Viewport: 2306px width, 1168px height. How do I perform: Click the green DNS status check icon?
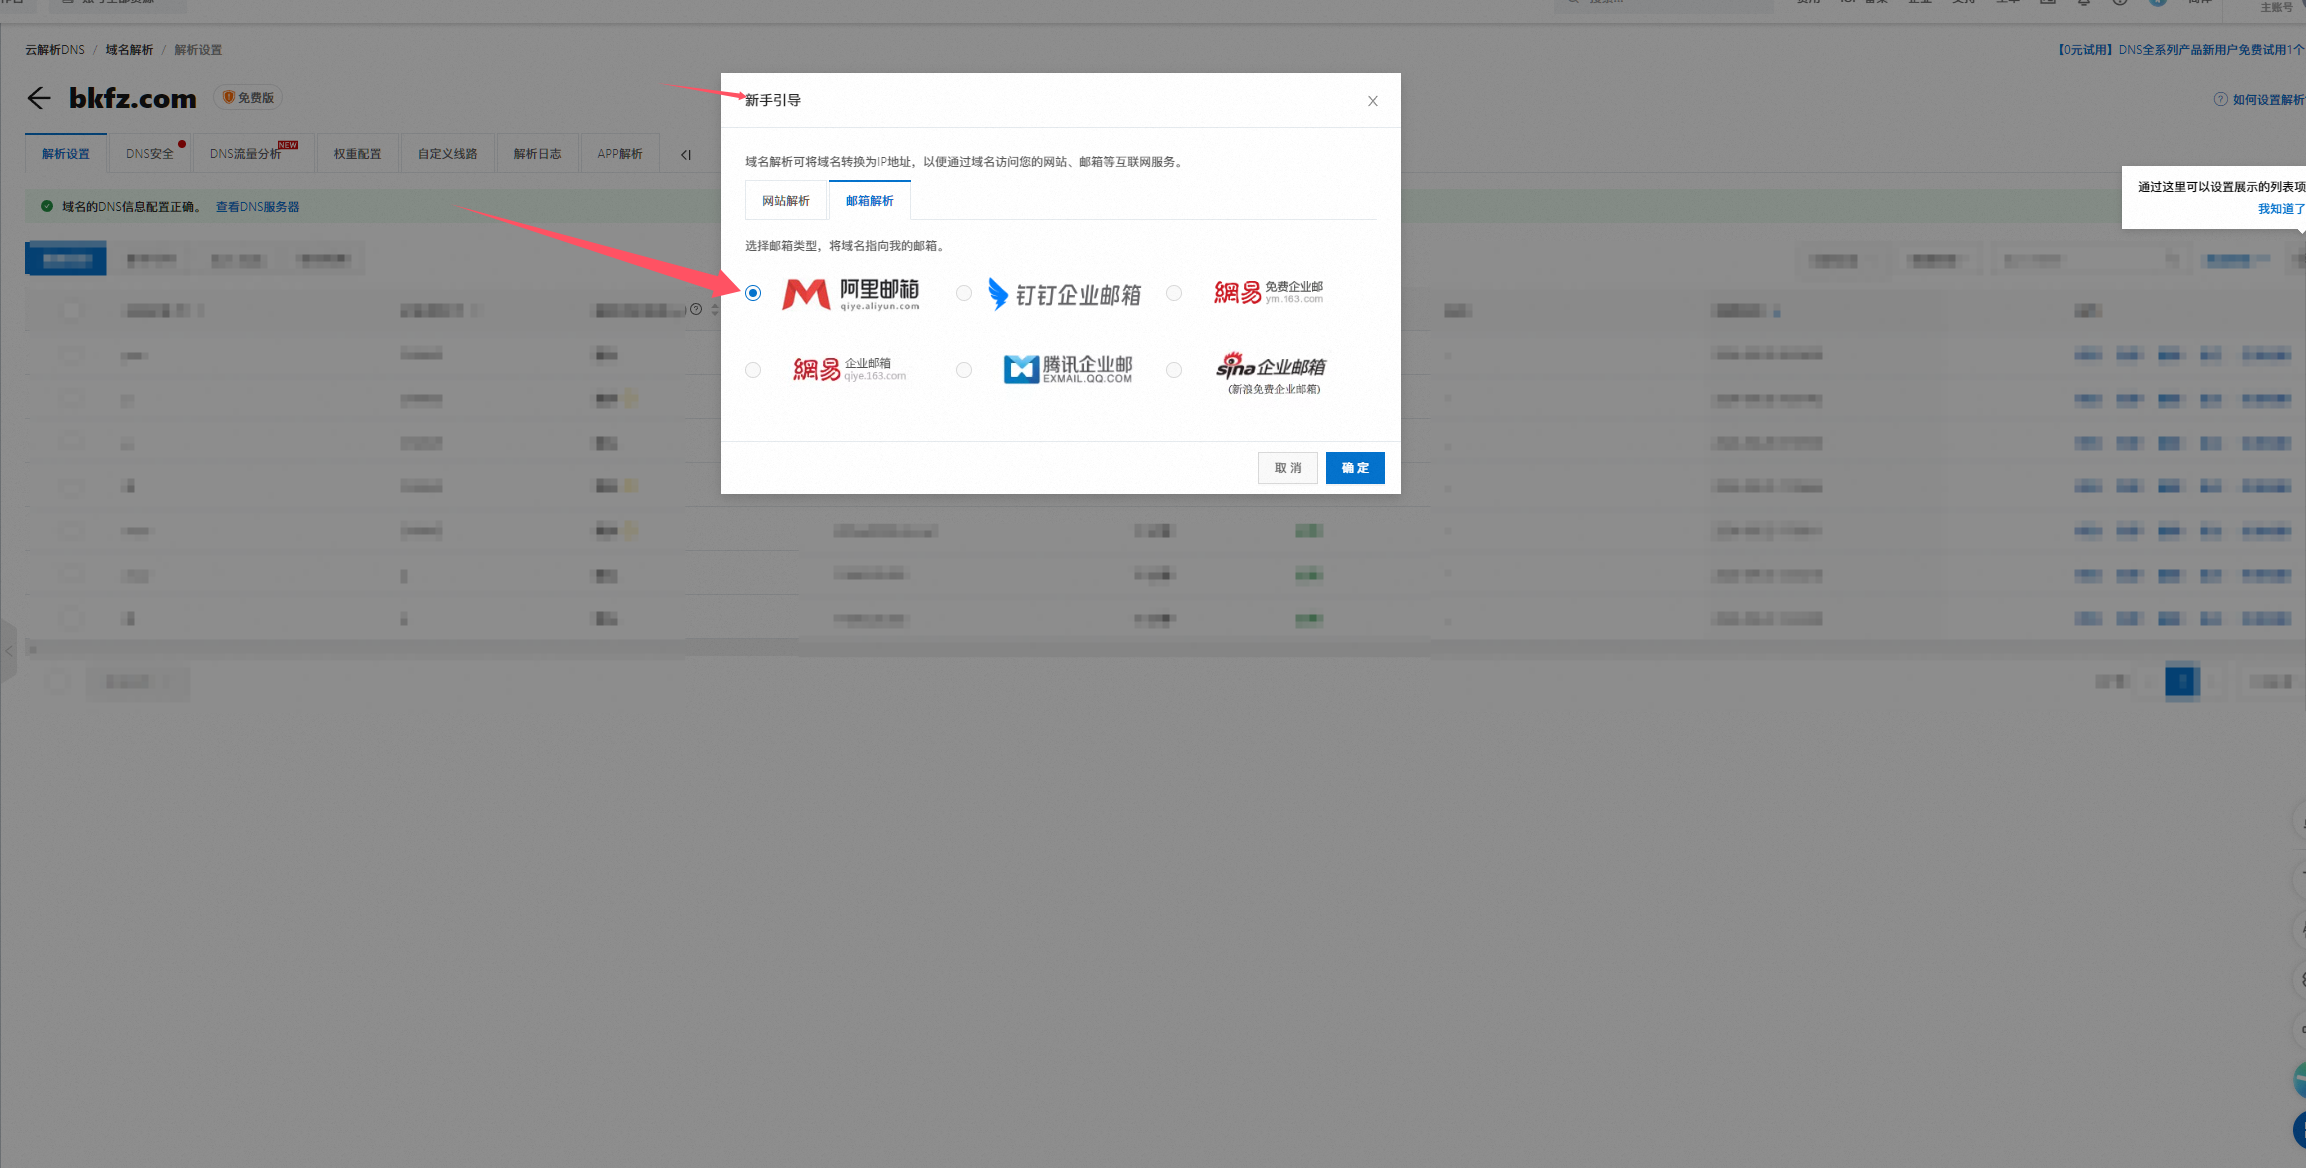coord(47,207)
